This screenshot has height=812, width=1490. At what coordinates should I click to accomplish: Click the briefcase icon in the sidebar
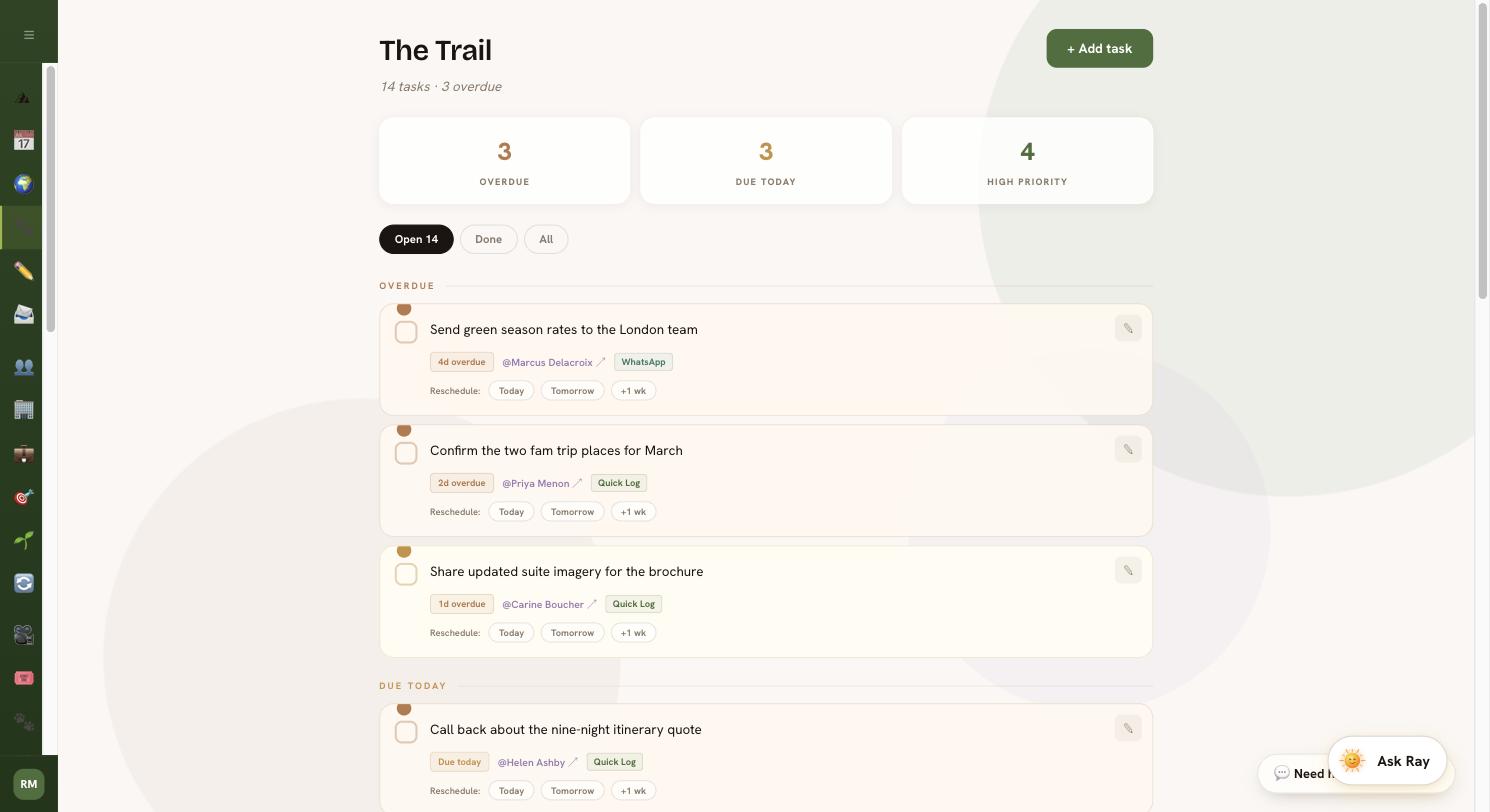coord(24,454)
